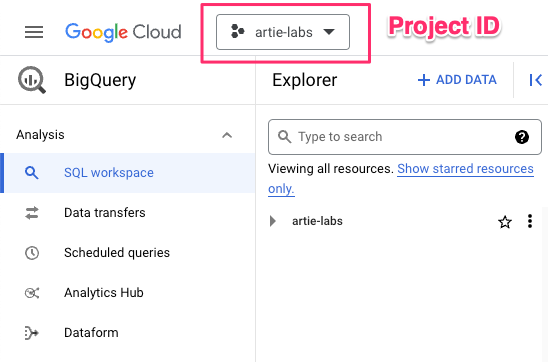Click the Google Cloud logo
Viewport: 548px width, 362px height.
[x=123, y=32]
